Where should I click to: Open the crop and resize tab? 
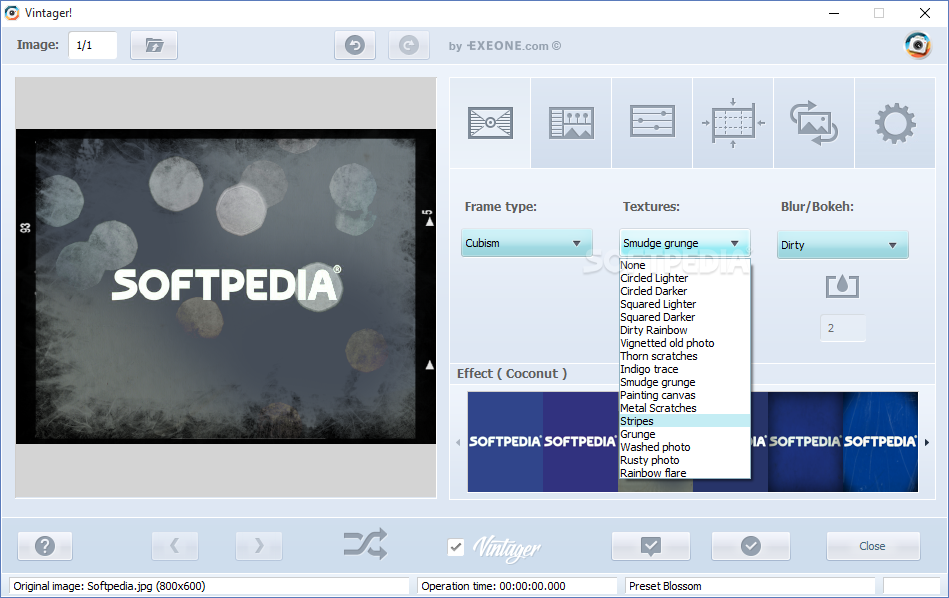tap(733, 123)
